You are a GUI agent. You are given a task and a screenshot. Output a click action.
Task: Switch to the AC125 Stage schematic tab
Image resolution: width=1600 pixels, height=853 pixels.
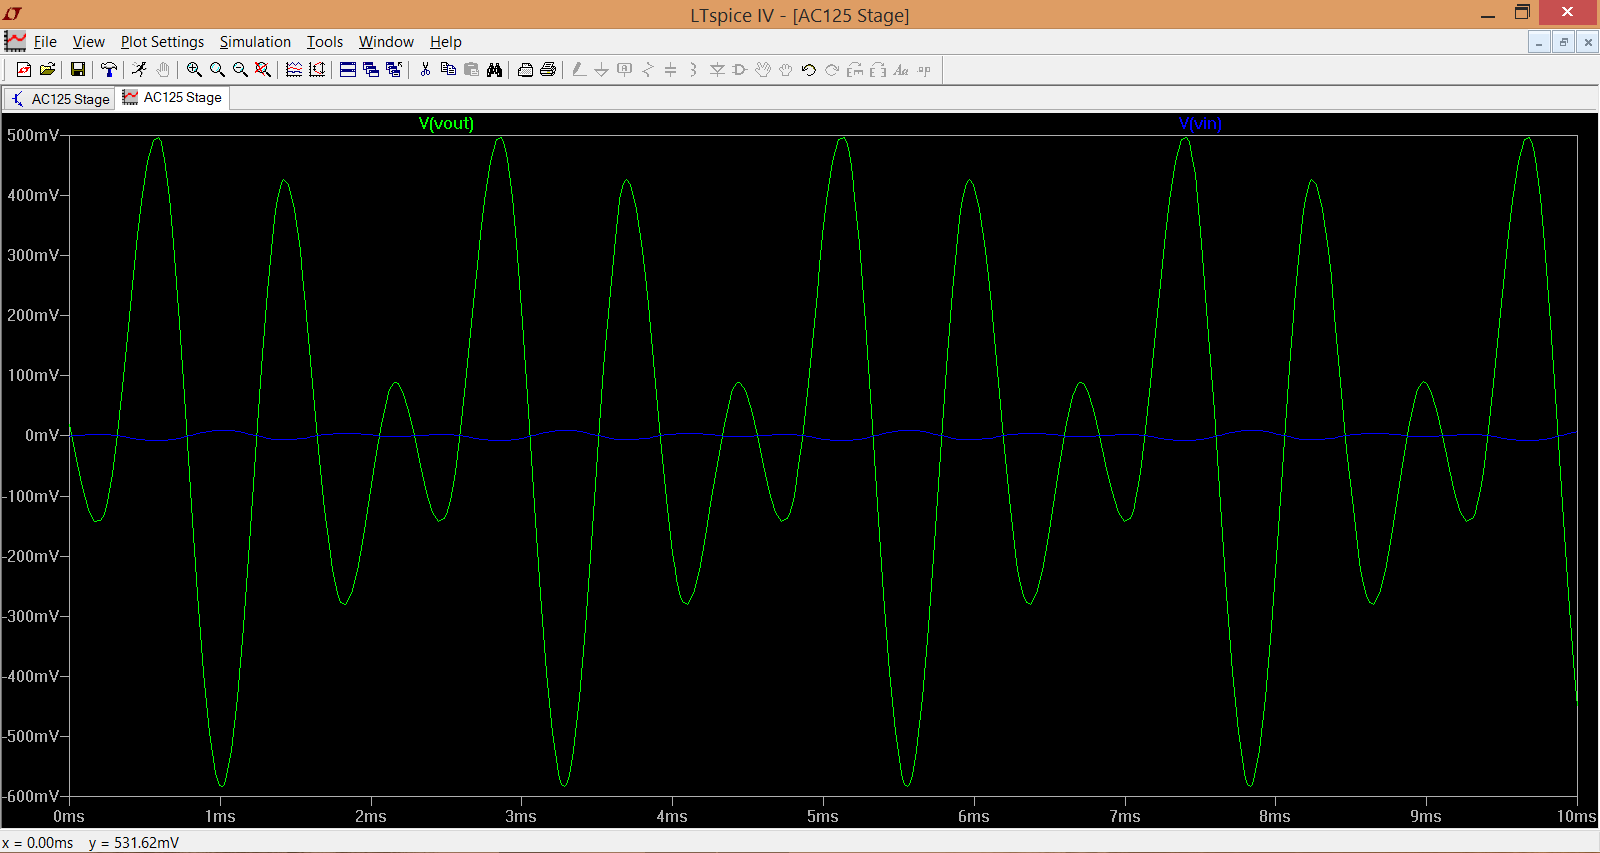(60, 99)
